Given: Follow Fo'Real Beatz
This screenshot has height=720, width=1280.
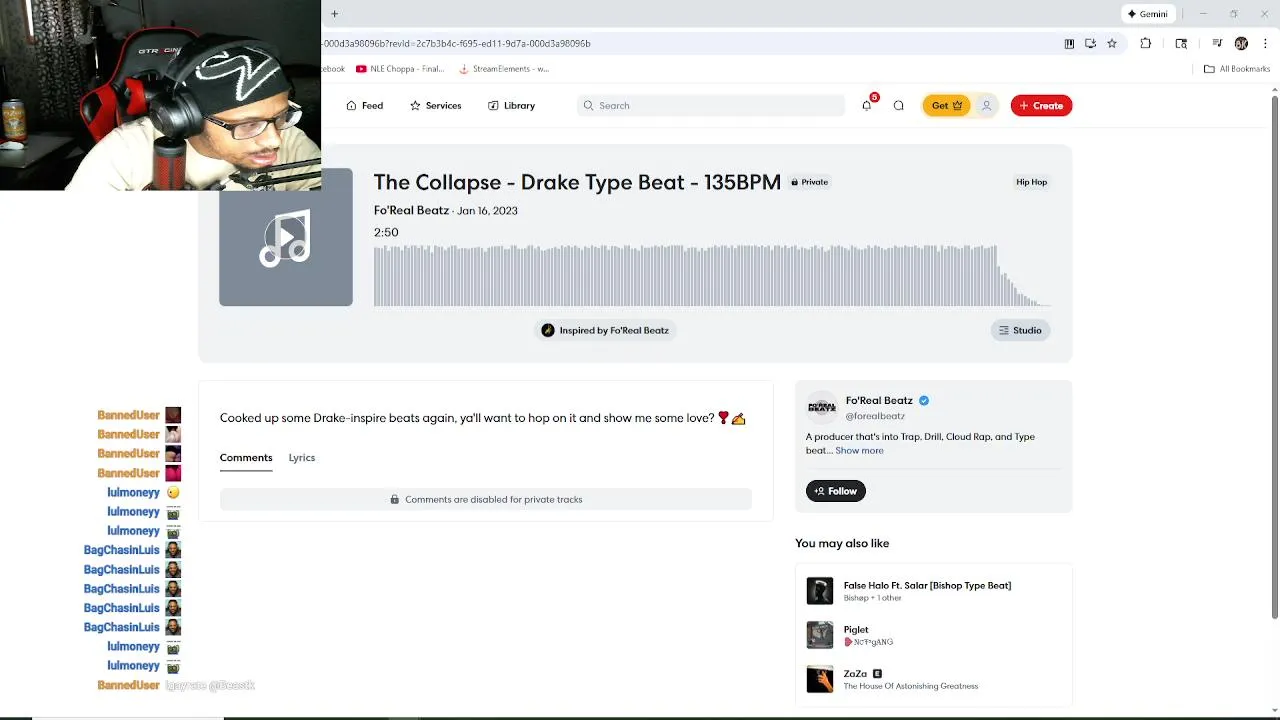Looking at the screenshot, I should pyautogui.click(x=835, y=491).
